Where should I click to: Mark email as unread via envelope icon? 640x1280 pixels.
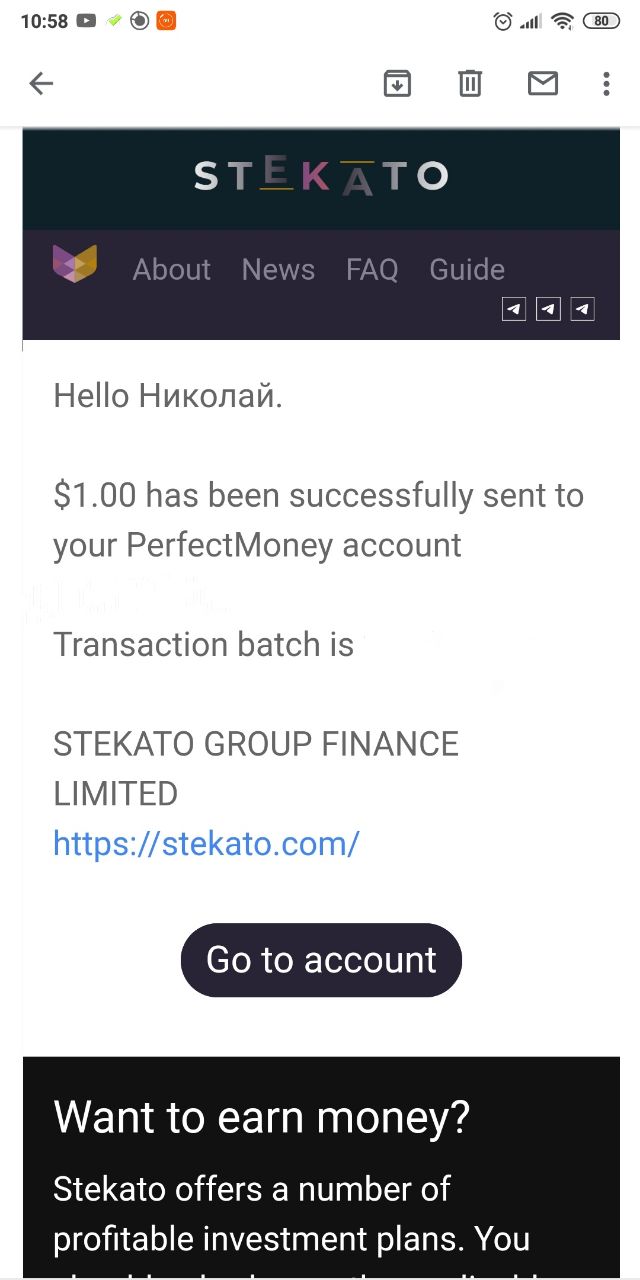click(543, 84)
